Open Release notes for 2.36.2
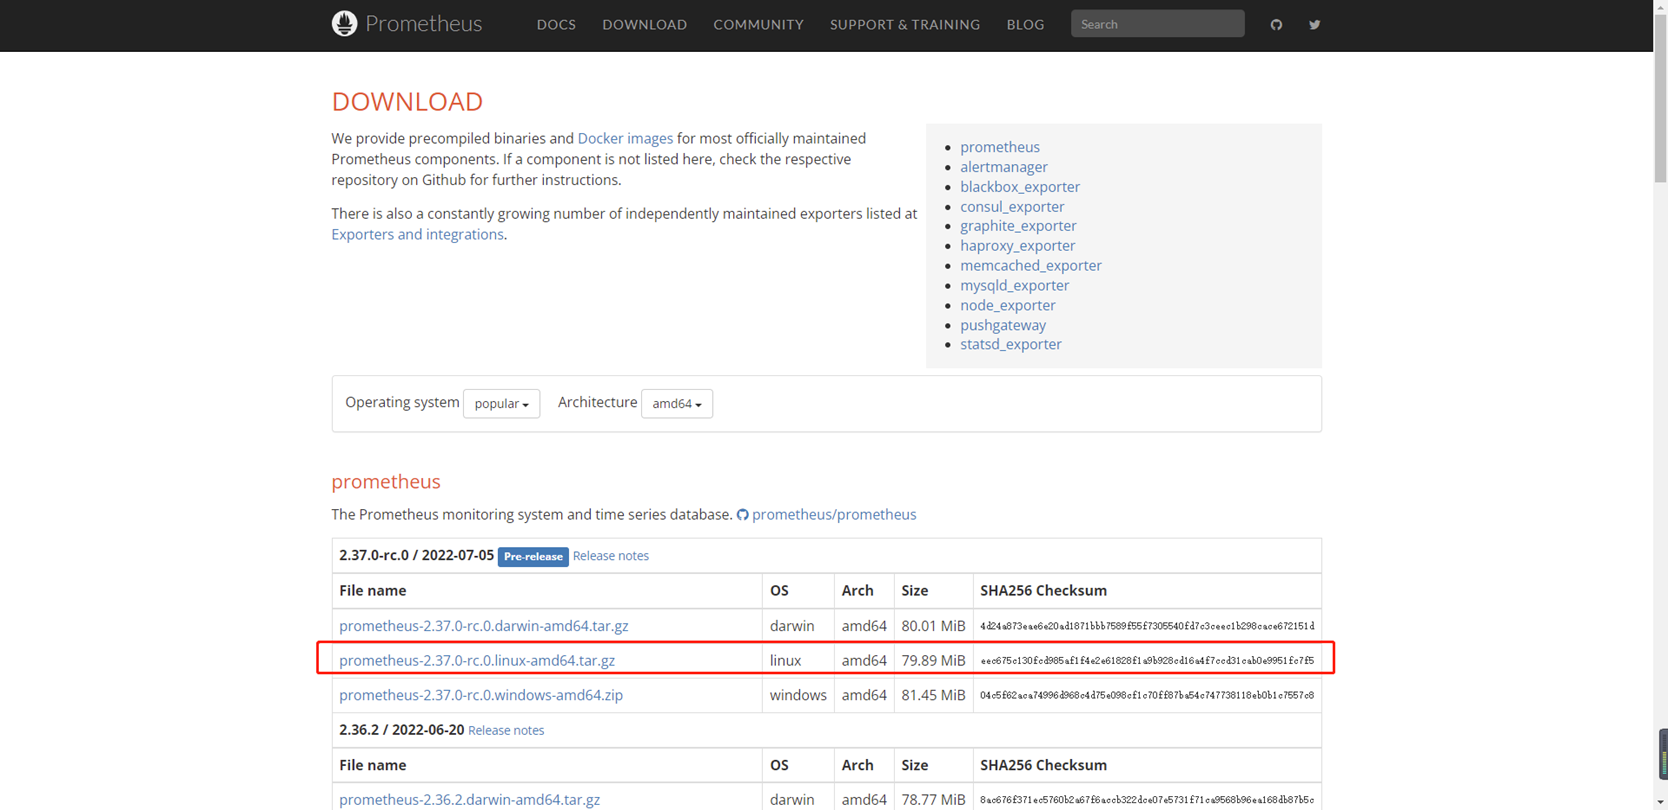Viewport: 1668px width, 810px height. coord(506,731)
